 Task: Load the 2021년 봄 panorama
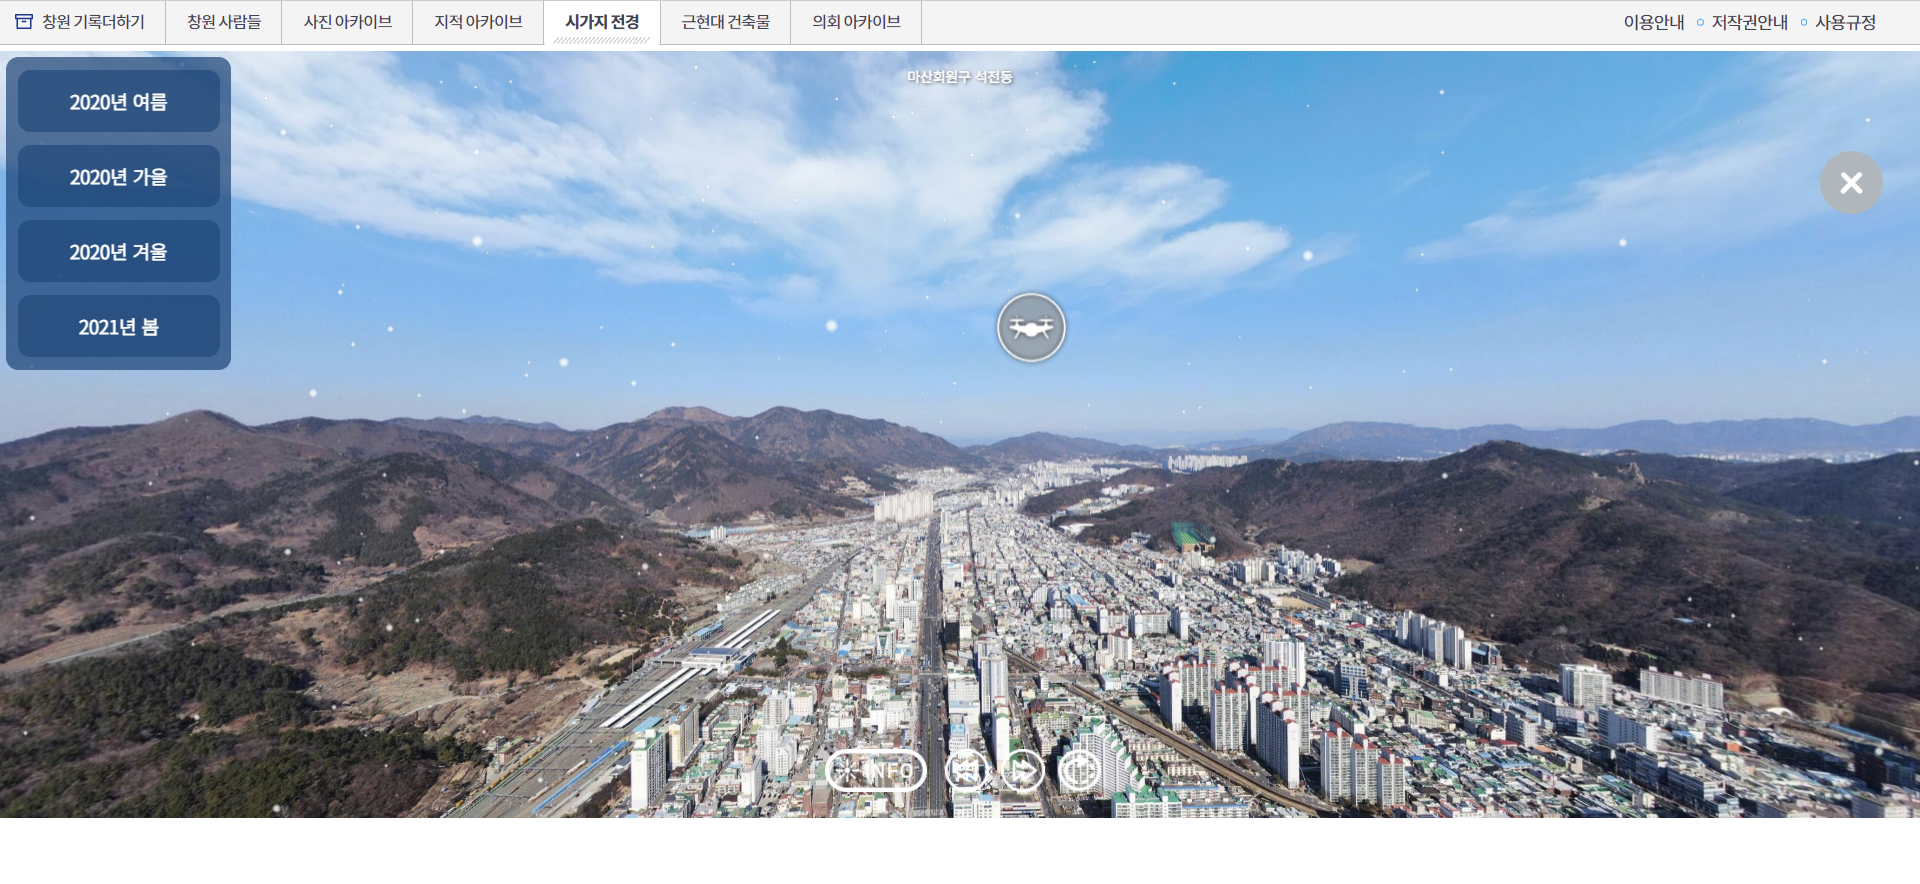coord(118,327)
